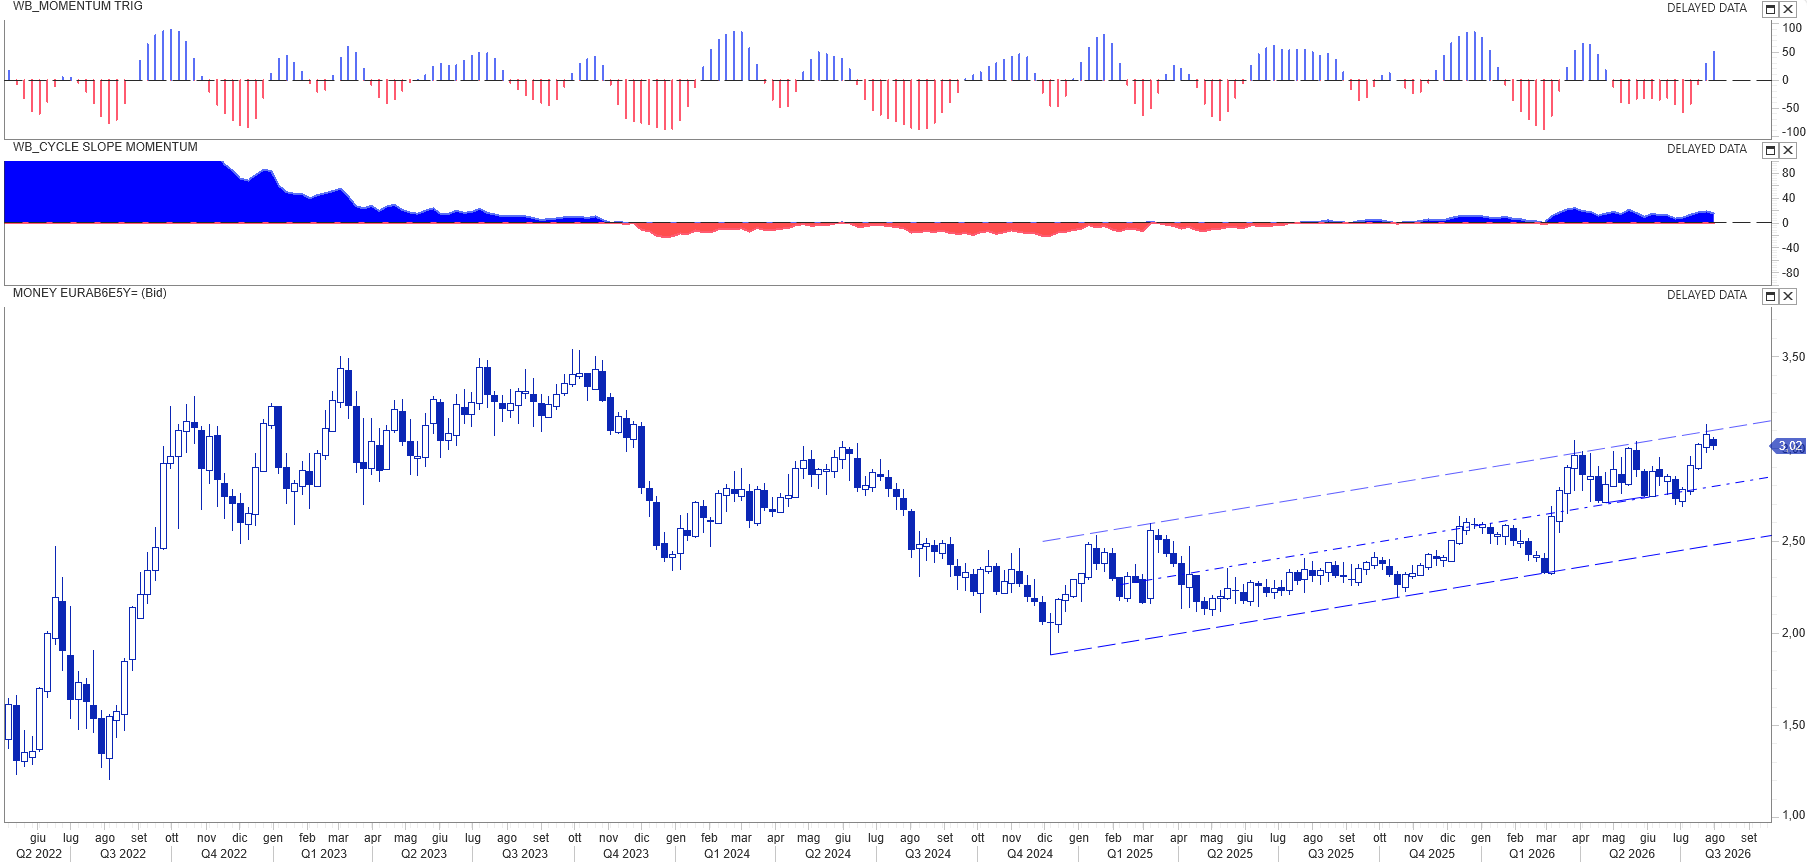Click the Q2 2022 quarter label

(x=39, y=854)
